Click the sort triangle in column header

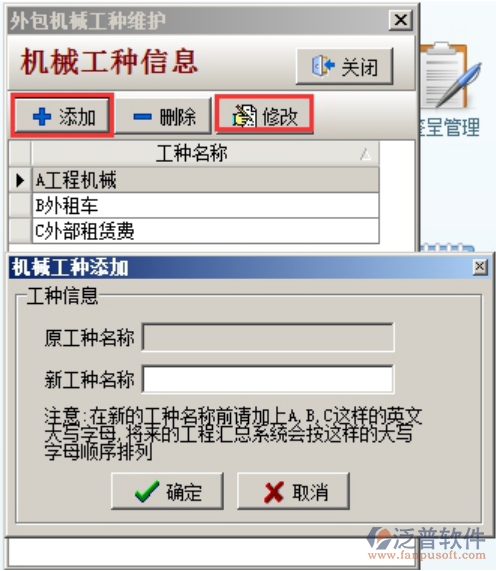[366, 155]
